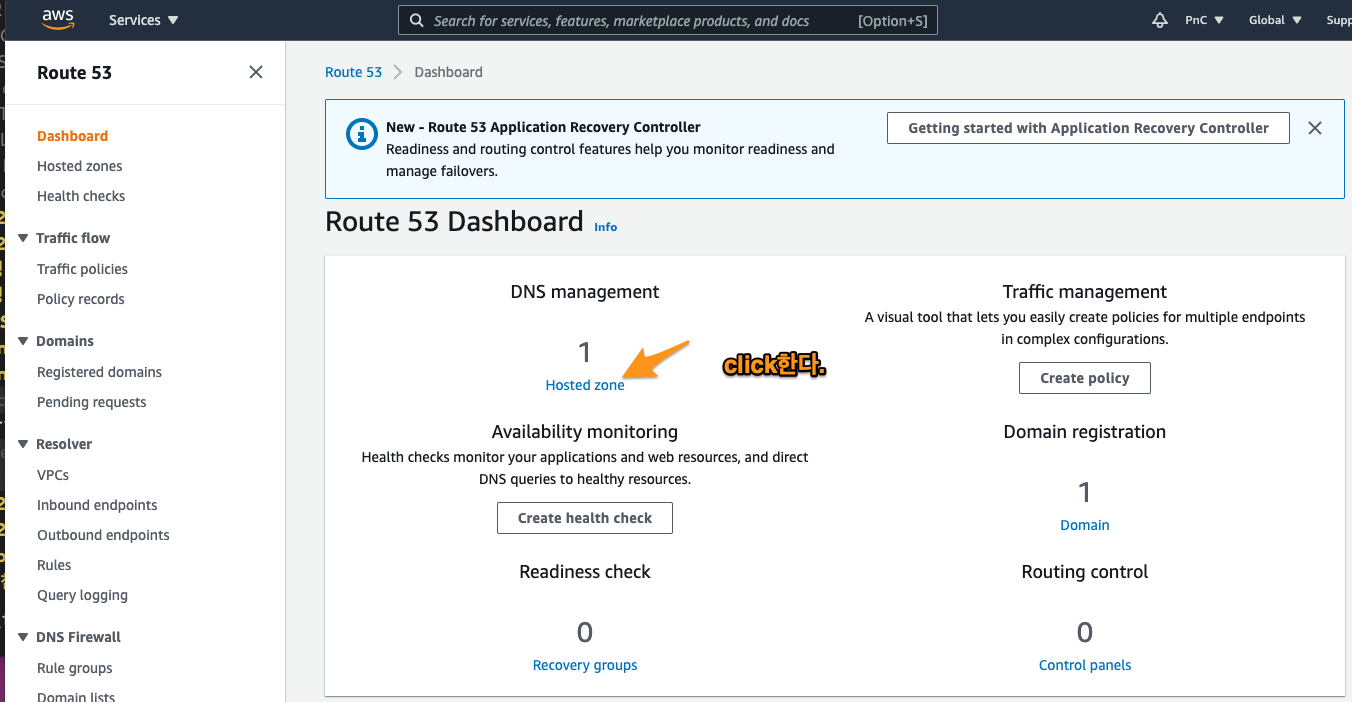Open the notifications bell icon

pyautogui.click(x=1160, y=20)
